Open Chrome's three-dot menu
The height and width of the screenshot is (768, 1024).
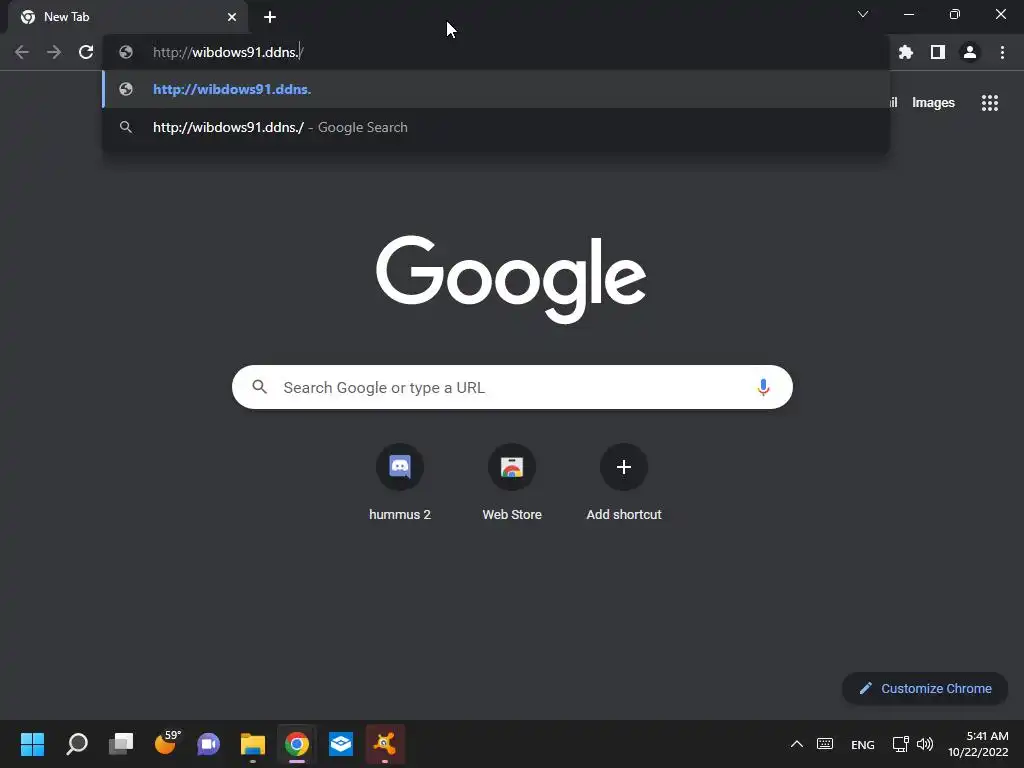(x=1002, y=52)
